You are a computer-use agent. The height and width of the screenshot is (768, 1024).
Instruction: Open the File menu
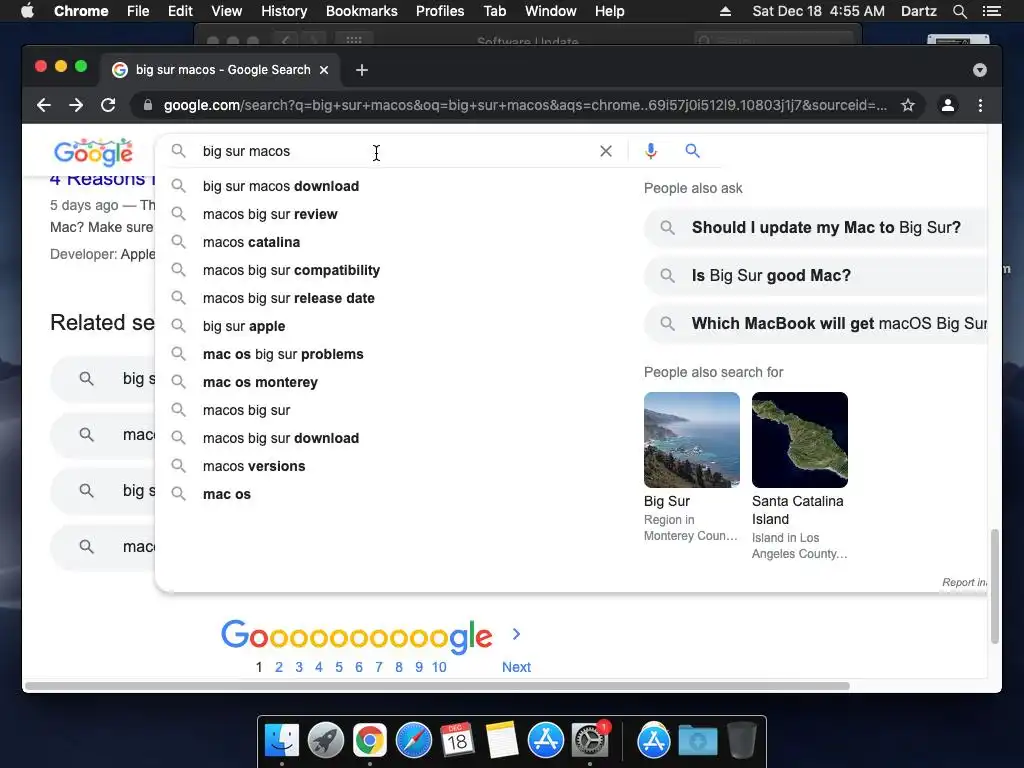[x=138, y=11]
